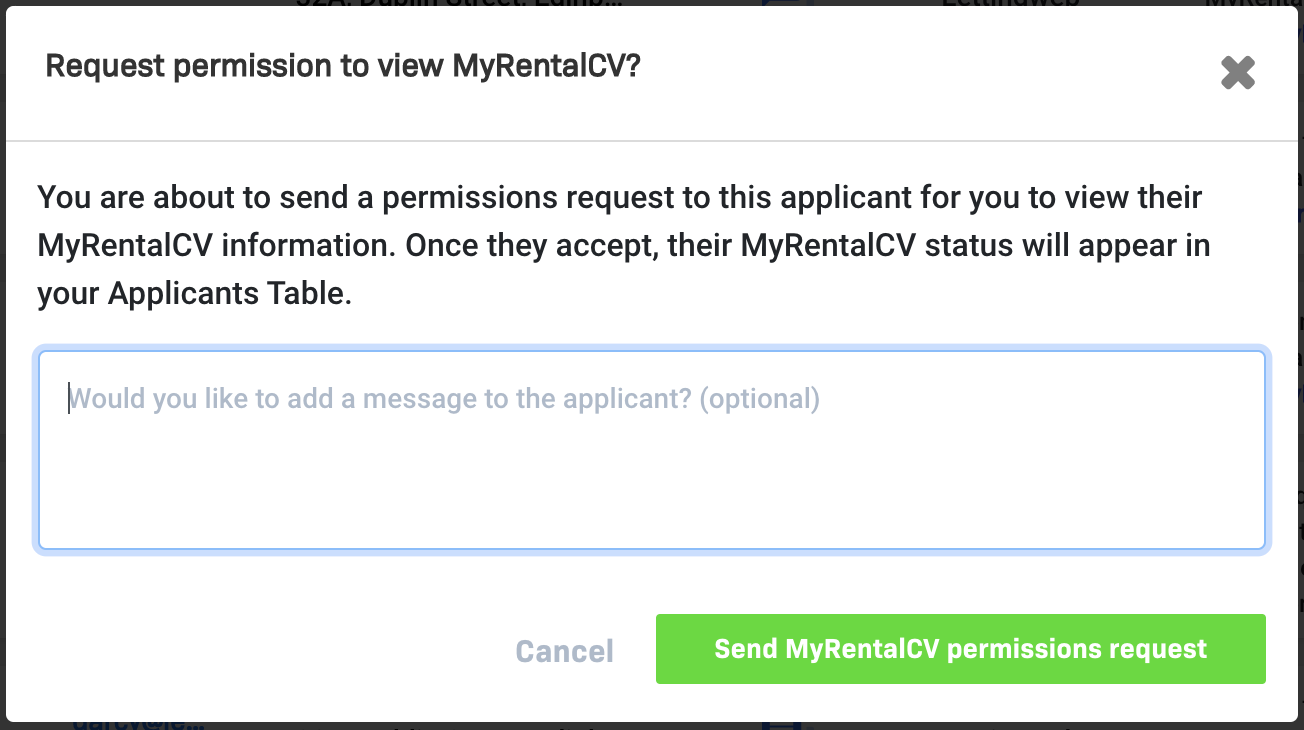The width and height of the screenshot is (1304, 730).
Task: Click the "Request permission to view MyRentalCV?" heading
Action: tap(343, 67)
